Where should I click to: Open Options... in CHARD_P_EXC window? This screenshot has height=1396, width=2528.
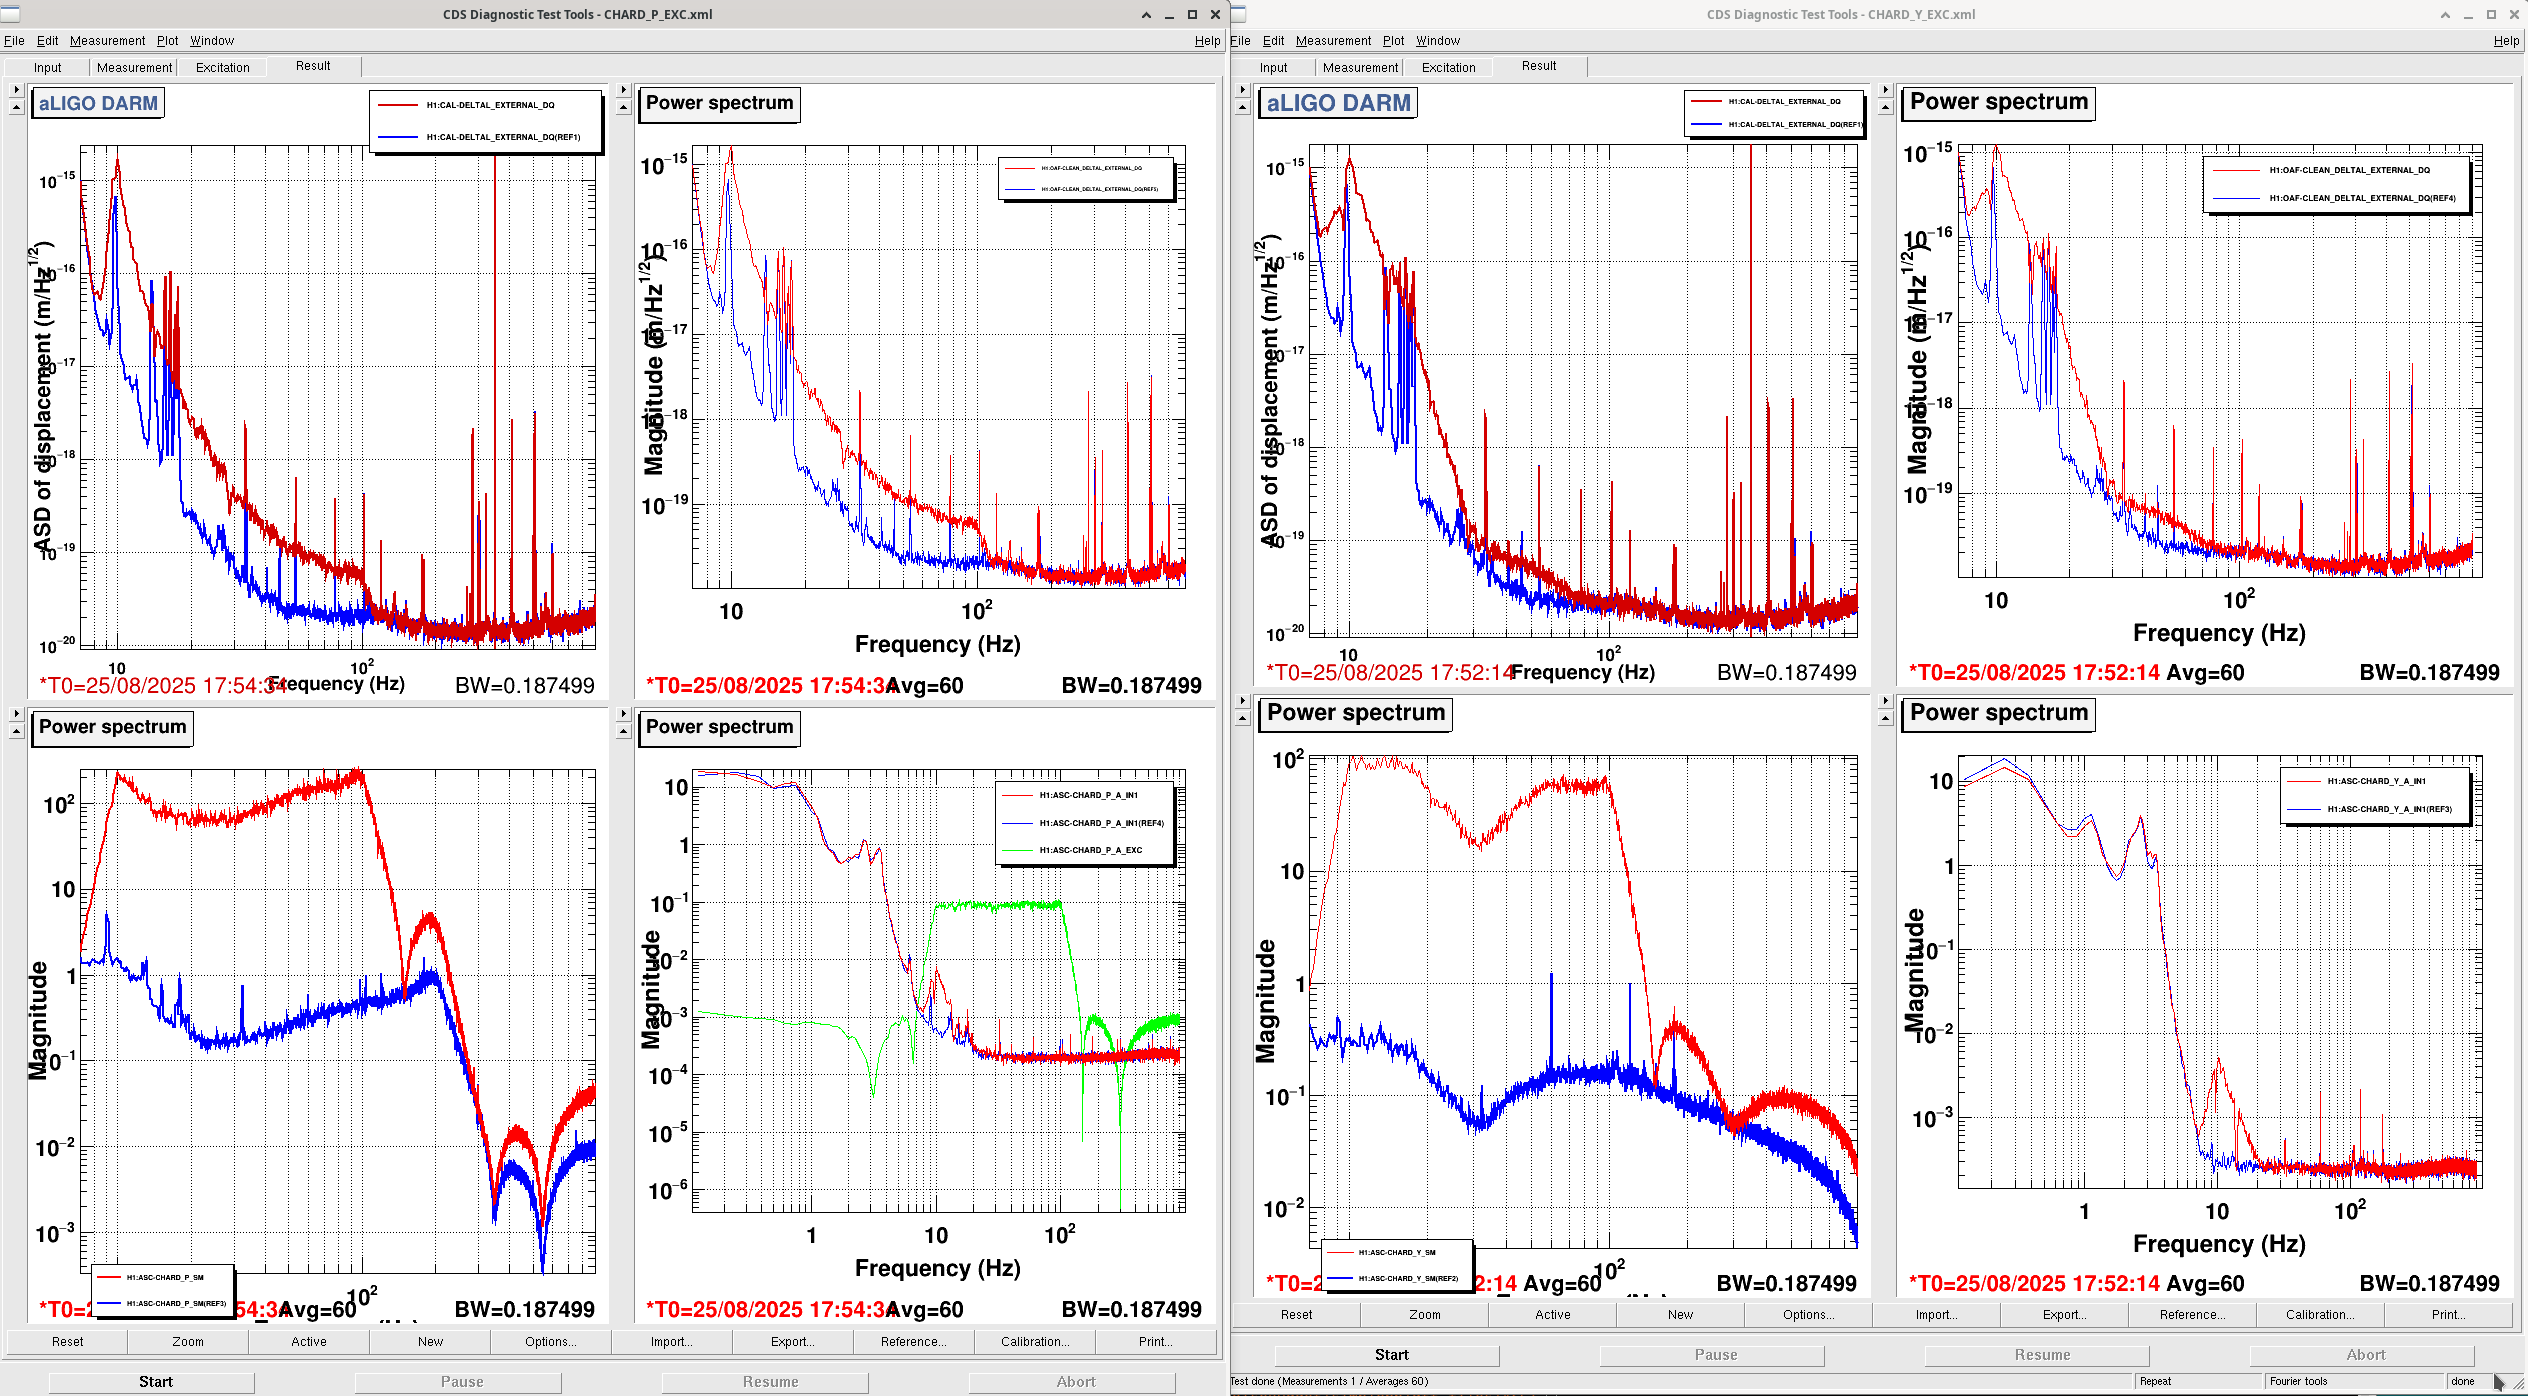[551, 1341]
